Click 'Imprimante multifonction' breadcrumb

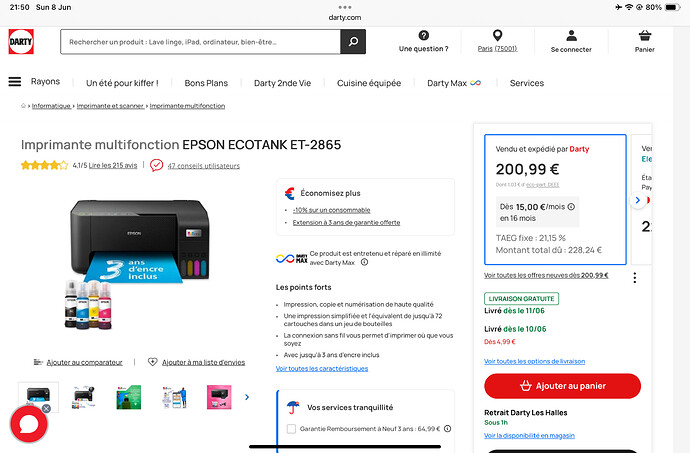click(187, 106)
